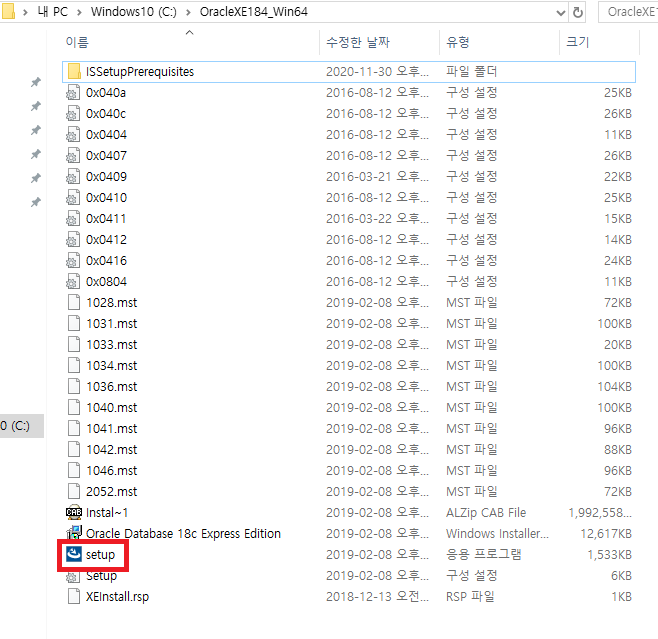
Task: Open the address bar history dropdown
Action: point(560,13)
